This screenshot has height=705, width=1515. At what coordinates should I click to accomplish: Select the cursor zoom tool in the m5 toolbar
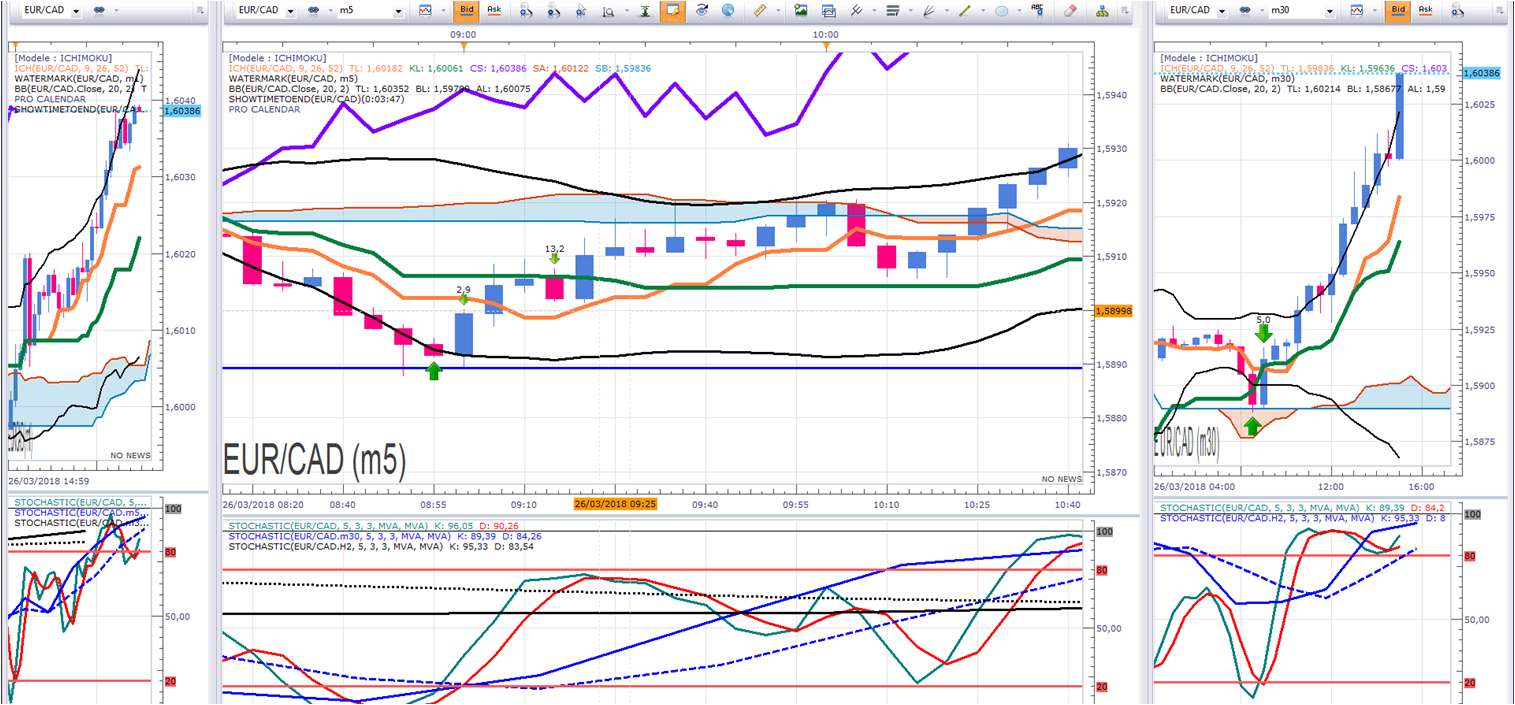pyautogui.click(x=583, y=10)
